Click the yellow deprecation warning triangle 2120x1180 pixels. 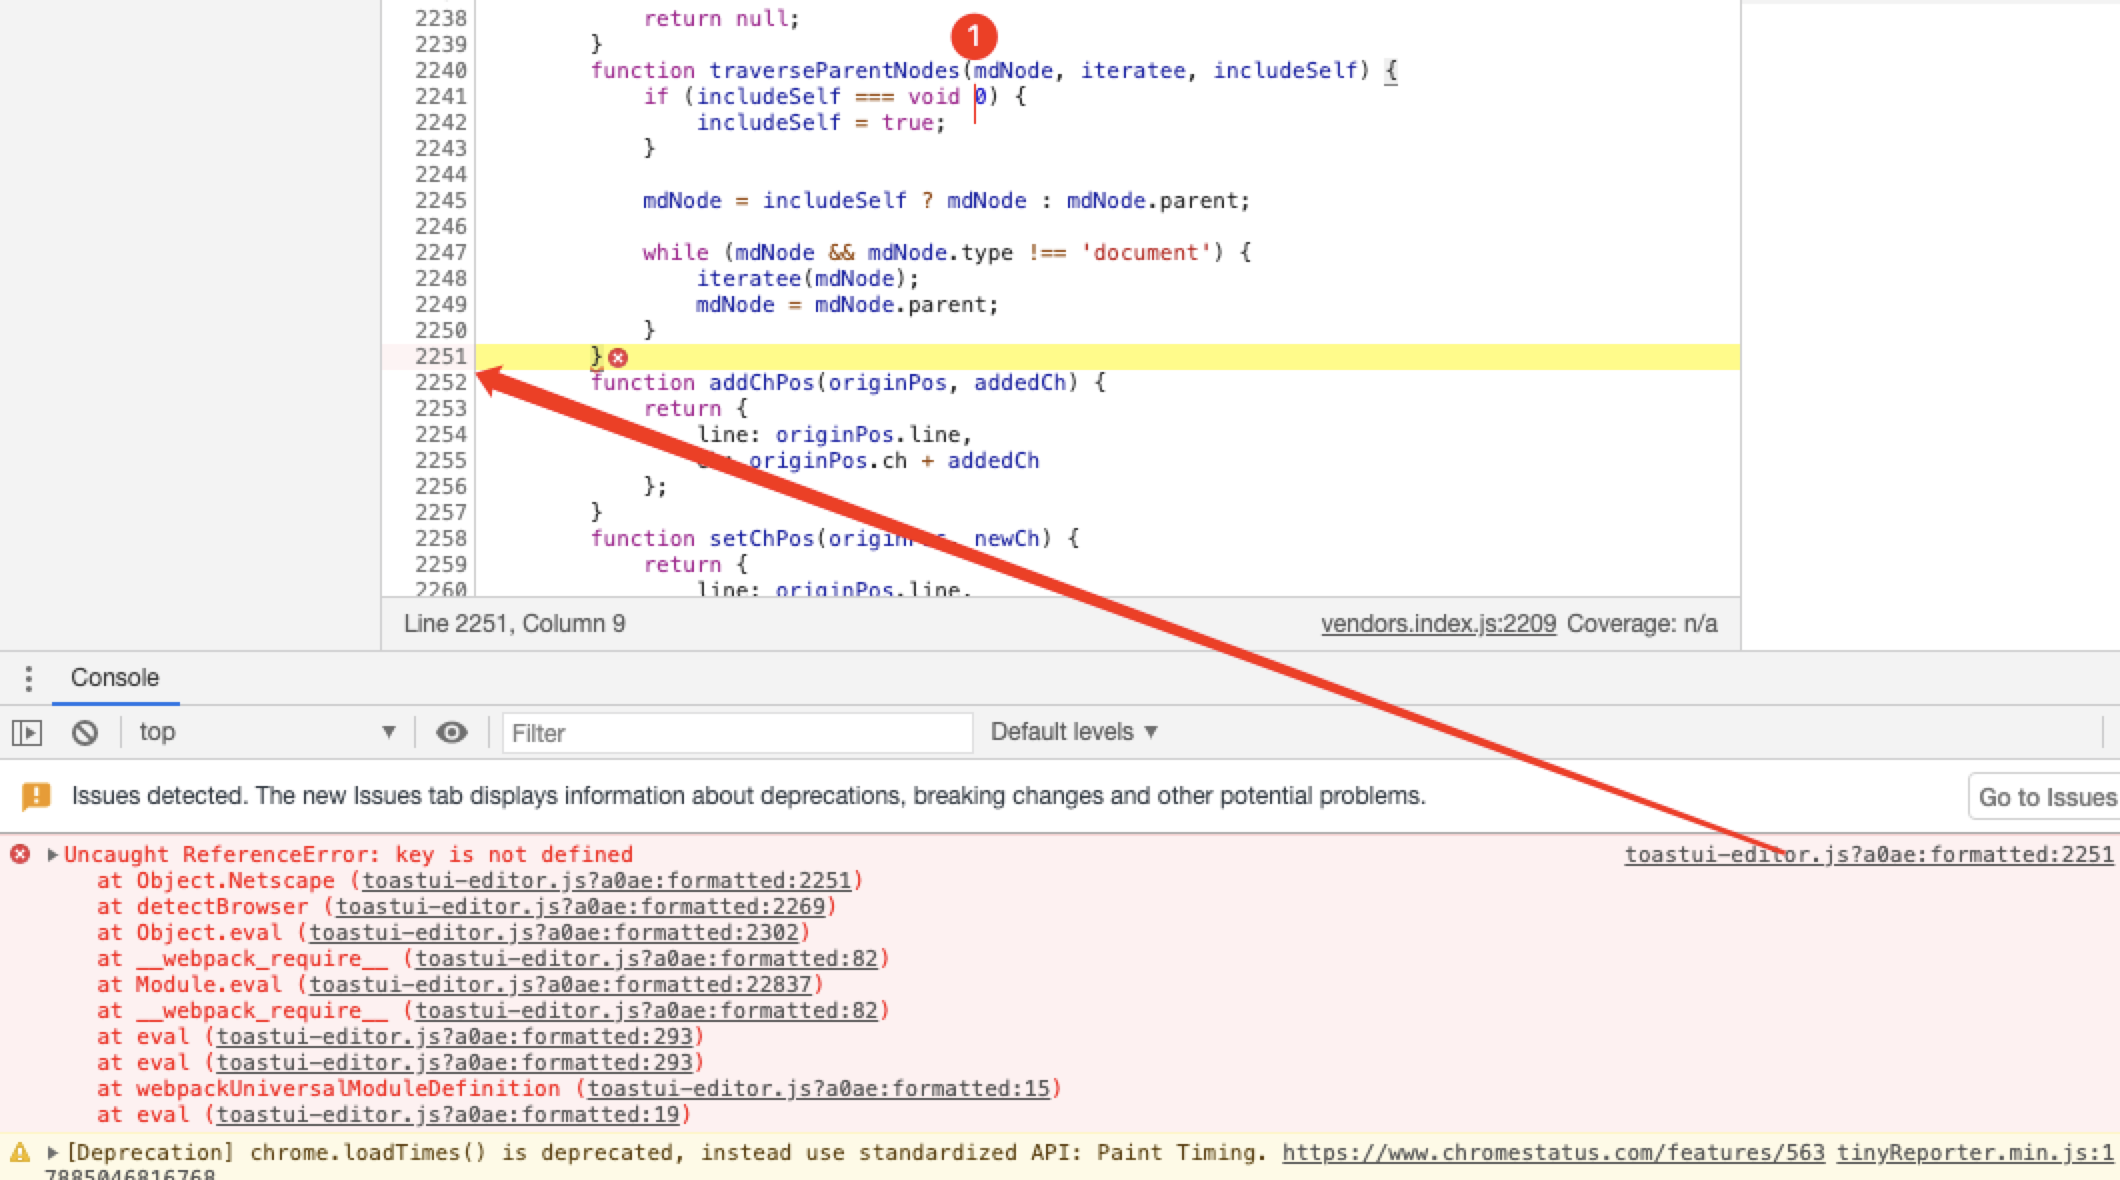pos(18,1151)
